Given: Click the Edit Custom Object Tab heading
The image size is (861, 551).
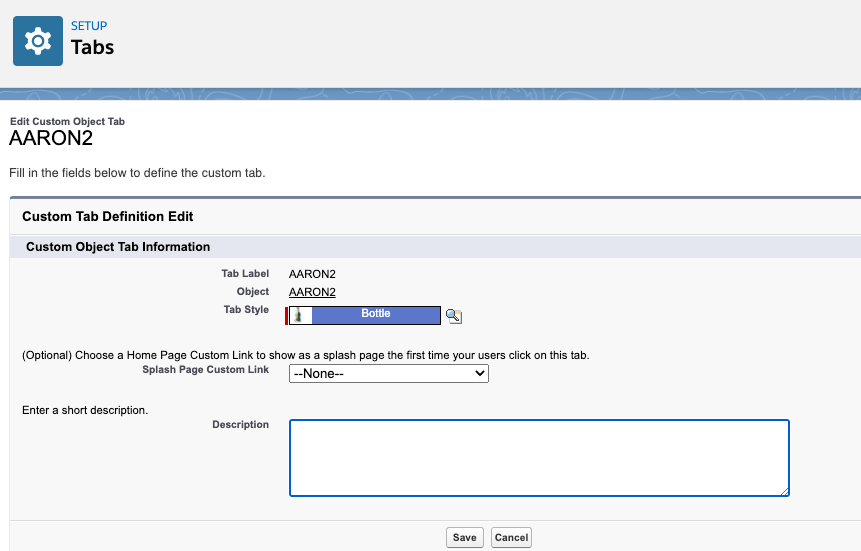Looking at the screenshot, I should pos(67,121).
